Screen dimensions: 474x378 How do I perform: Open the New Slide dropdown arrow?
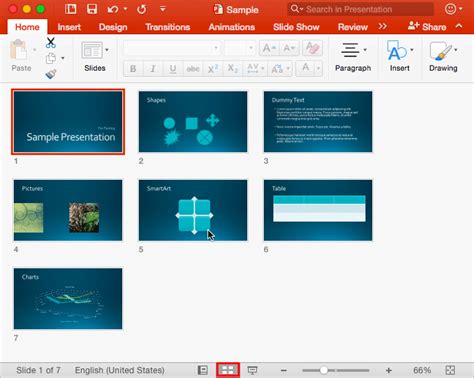[x=107, y=50]
